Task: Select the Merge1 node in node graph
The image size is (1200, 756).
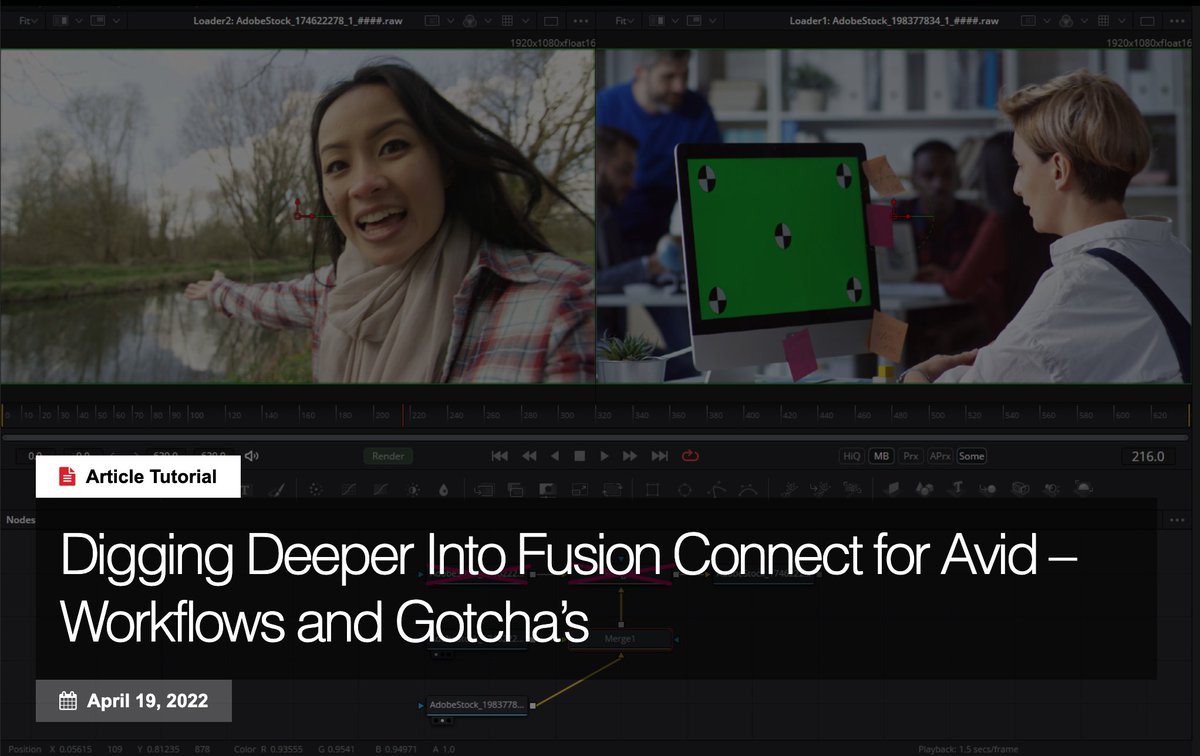Action: pos(620,638)
